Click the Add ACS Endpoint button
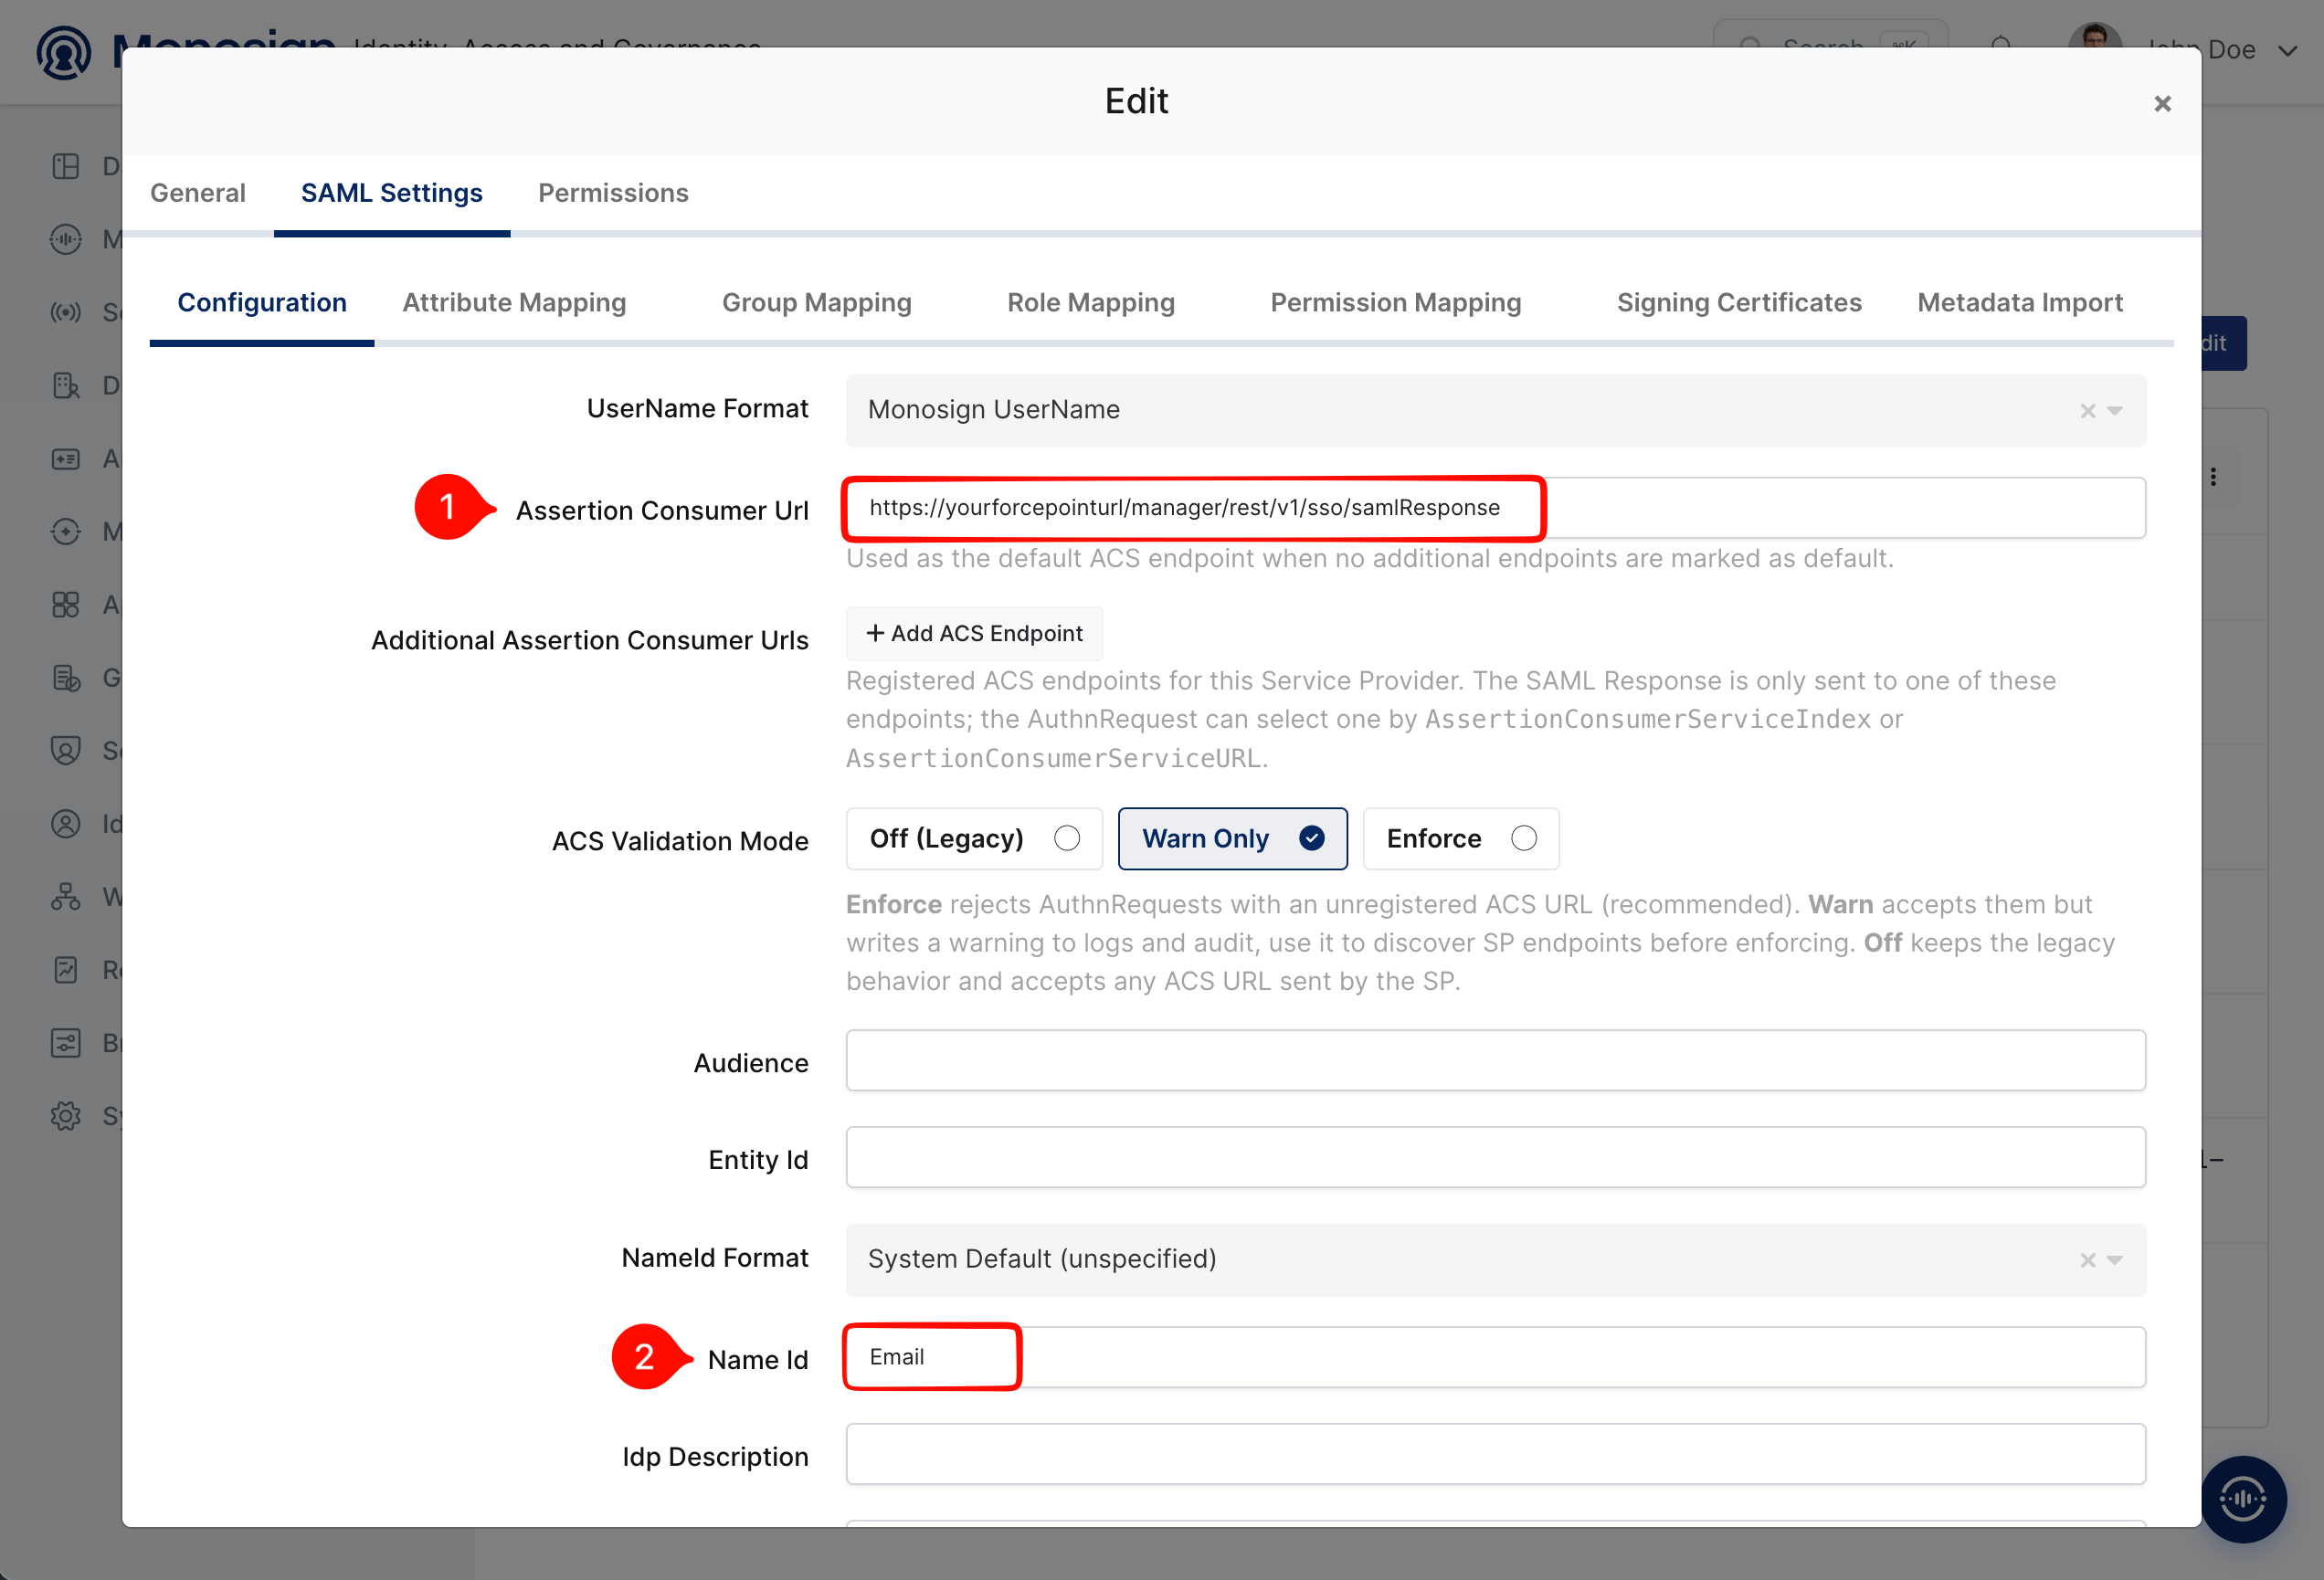This screenshot has height=1580, width=2324. (974, 633)
